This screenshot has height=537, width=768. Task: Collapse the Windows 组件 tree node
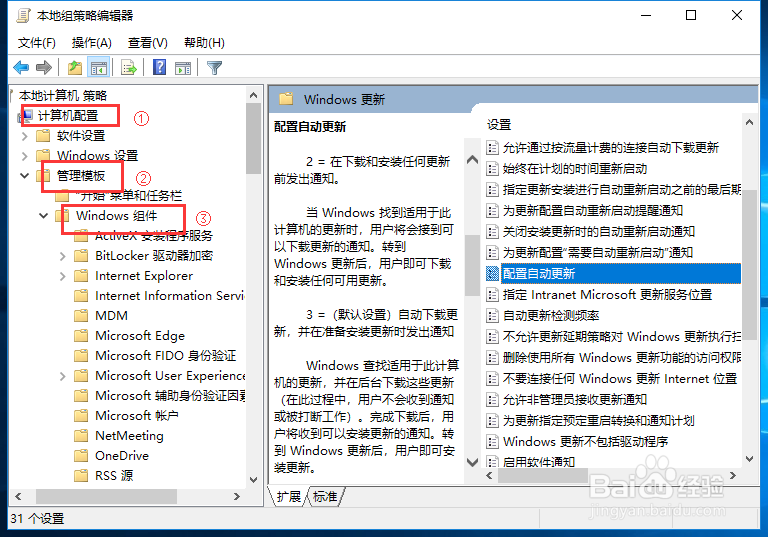click(x=44, y=216)
